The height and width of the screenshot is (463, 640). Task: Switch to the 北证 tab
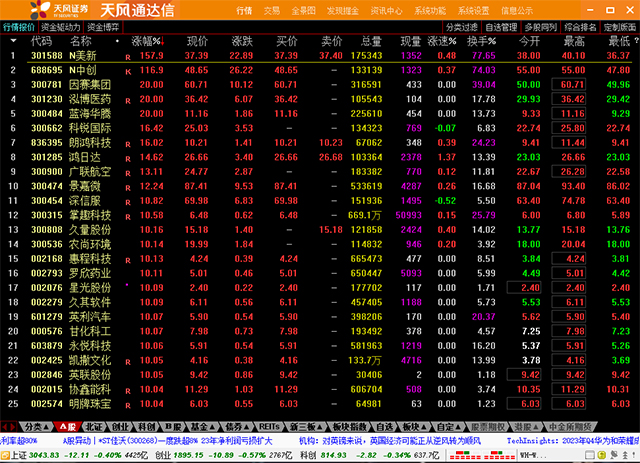[x=94, y=427]
